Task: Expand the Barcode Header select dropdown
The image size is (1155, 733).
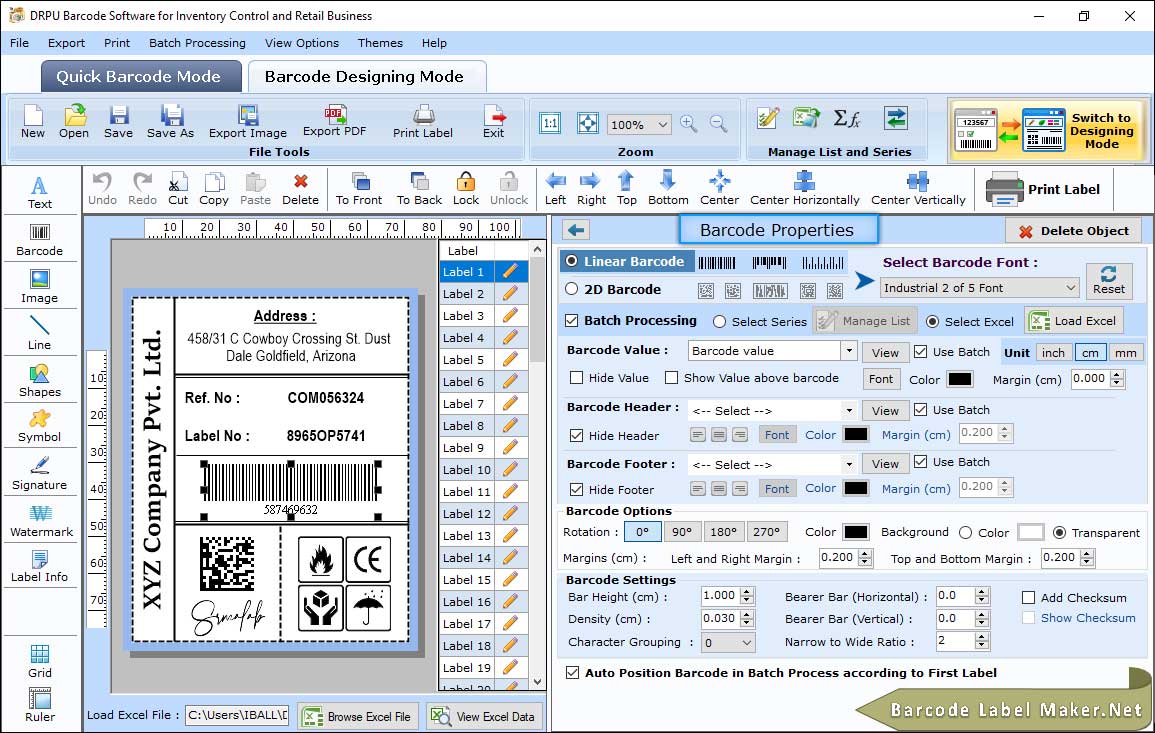Action: tap(849, 410)
